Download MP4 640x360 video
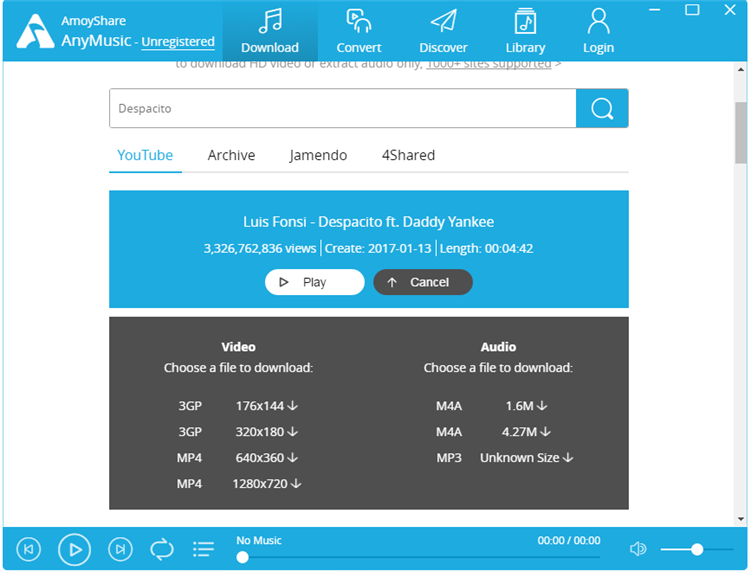750x571 pixels. coord(267,458)
